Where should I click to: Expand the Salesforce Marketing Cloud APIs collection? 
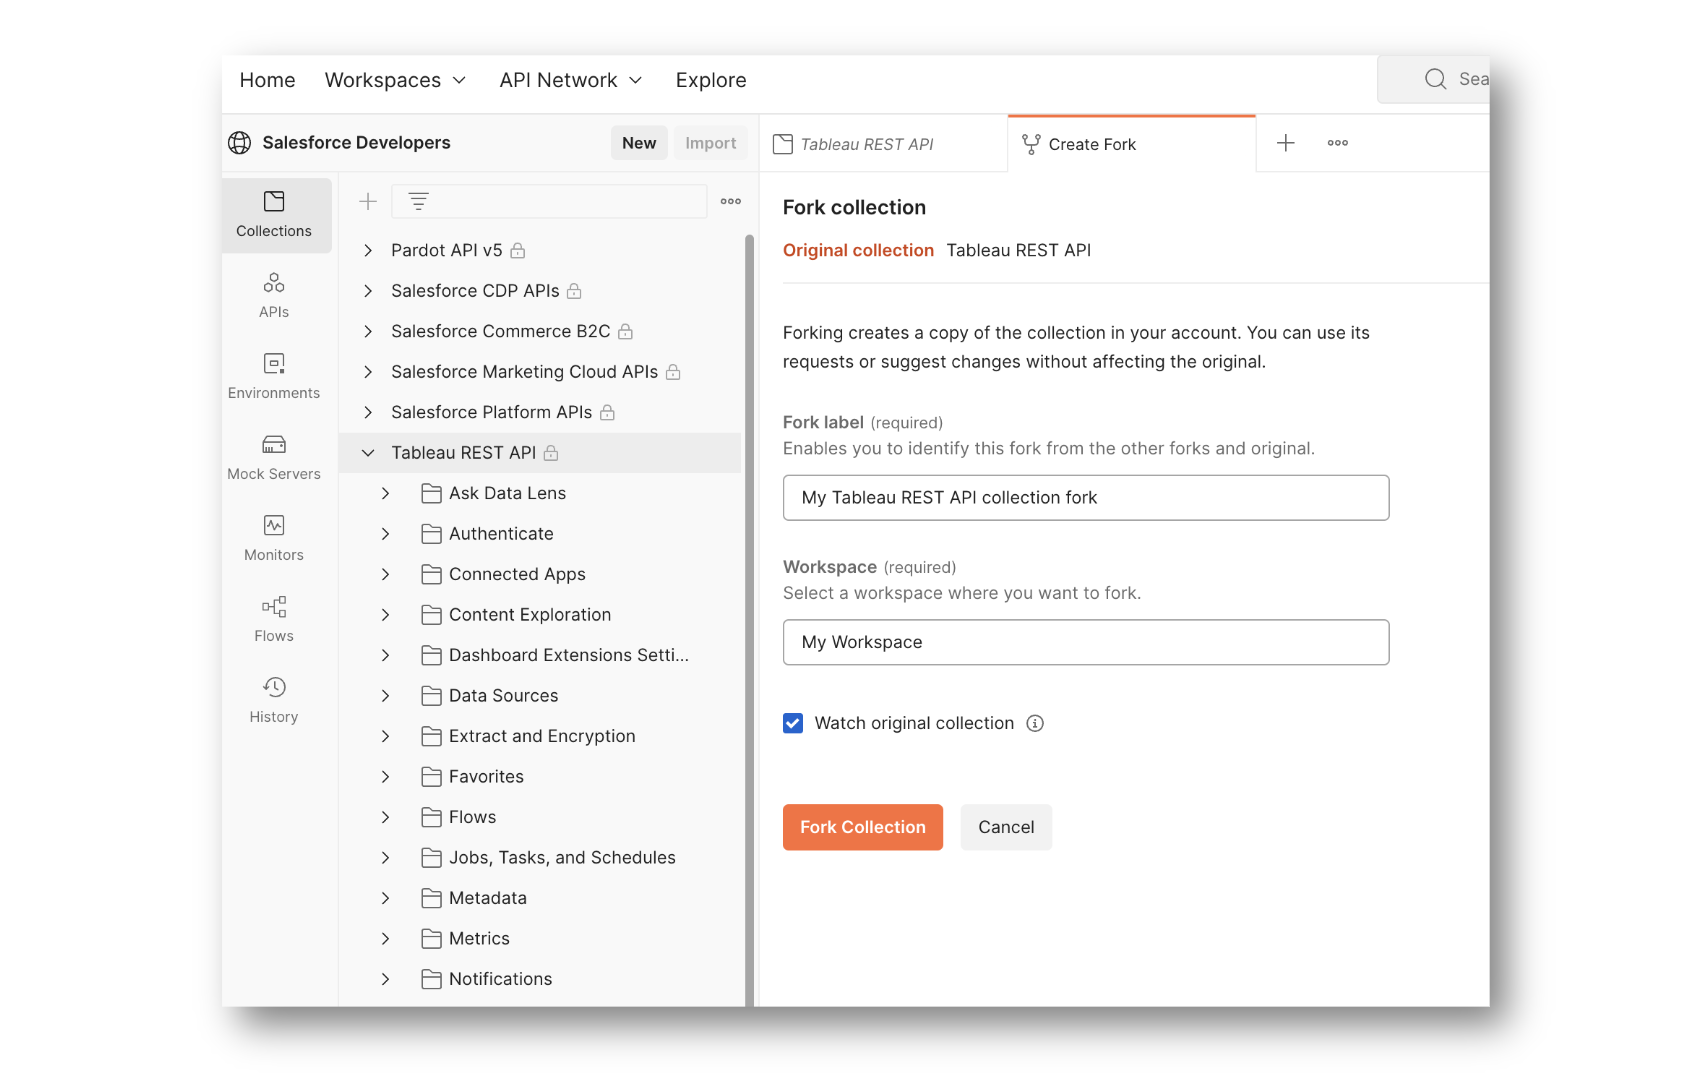tap(368, 372)
